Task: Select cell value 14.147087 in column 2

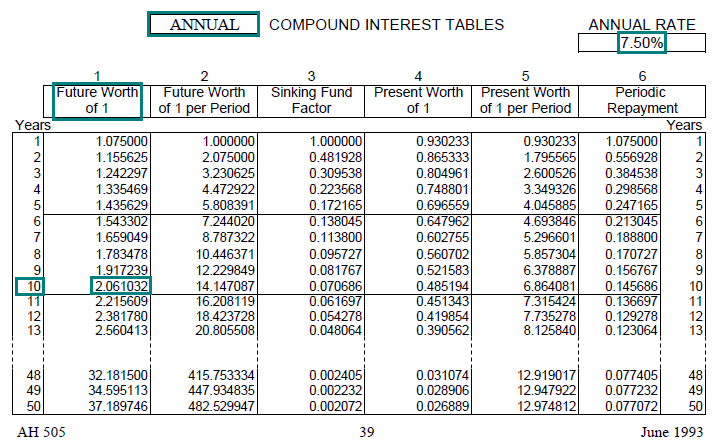Action: click(x=222, y=285)
